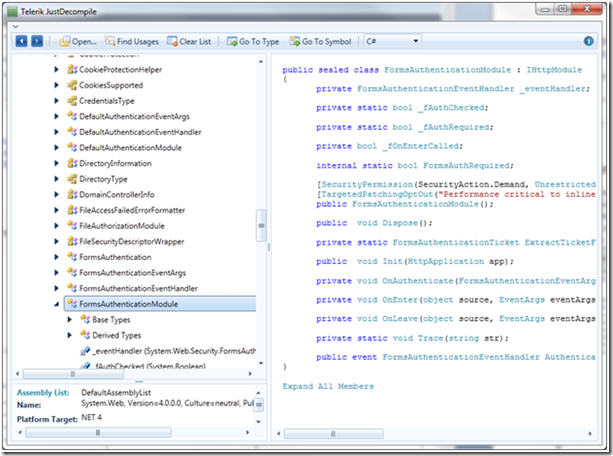Expand the FileAuthorizationModule node
This screenshot has width=613, height=456.
pos(57,226)
